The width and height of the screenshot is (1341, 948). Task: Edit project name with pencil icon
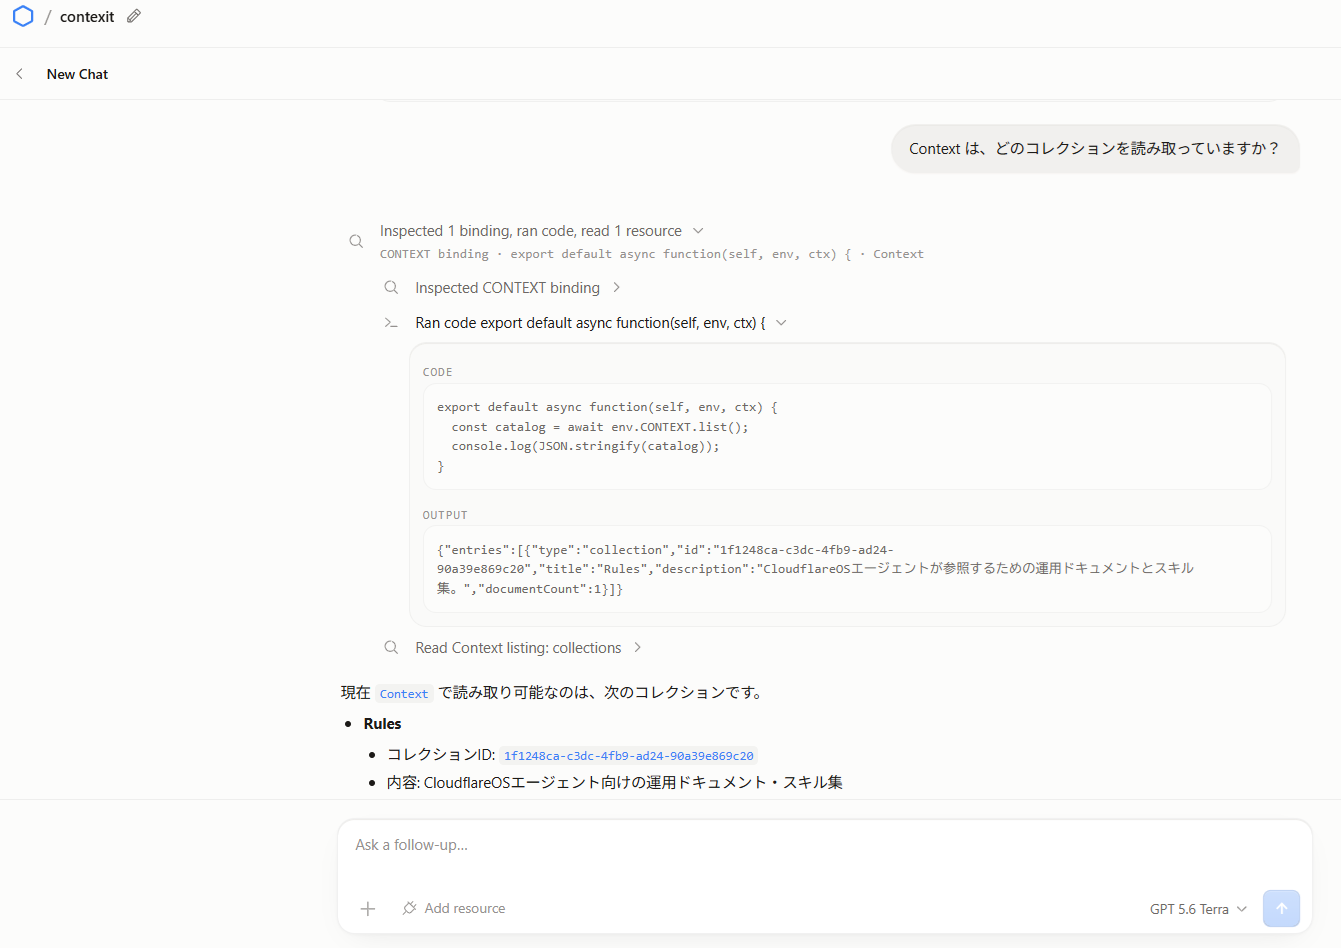(134, 16)
